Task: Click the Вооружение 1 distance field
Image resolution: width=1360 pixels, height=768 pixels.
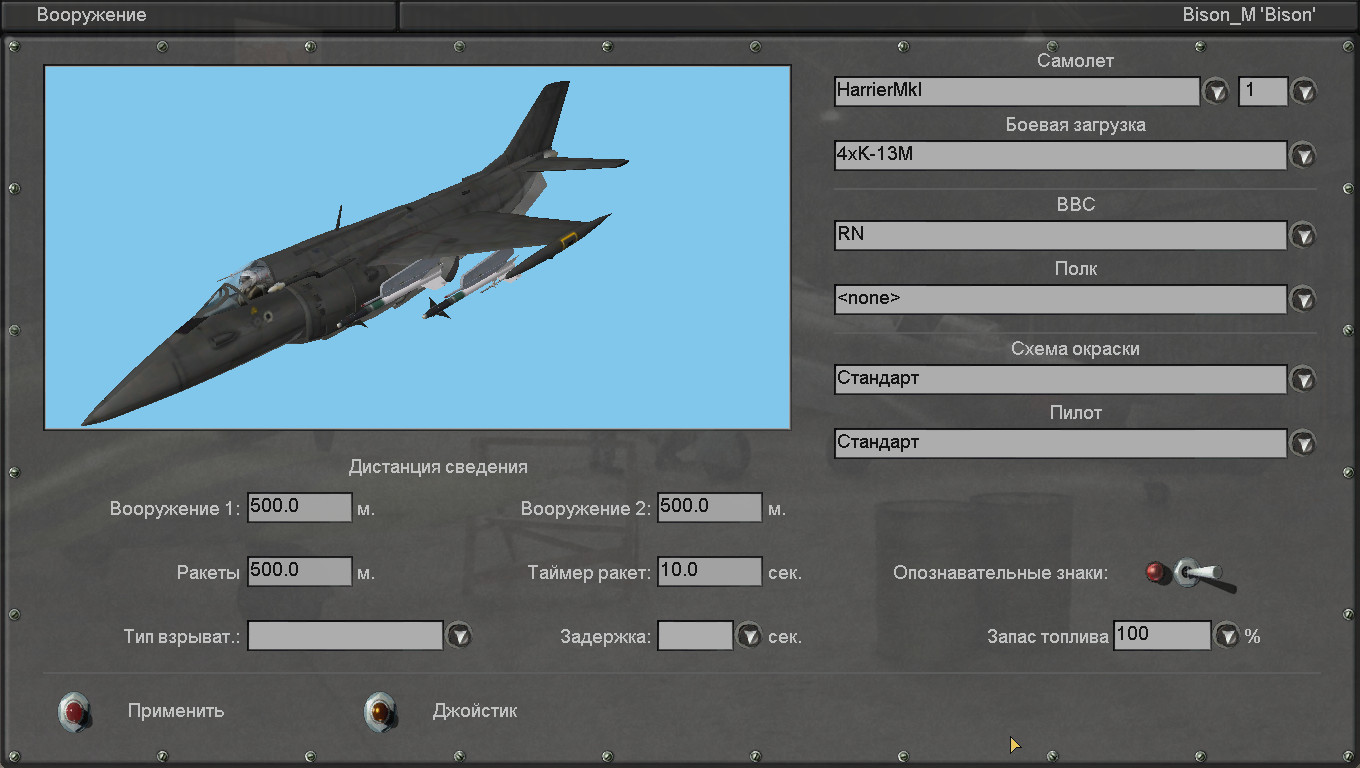Action: tap(300, 507)
